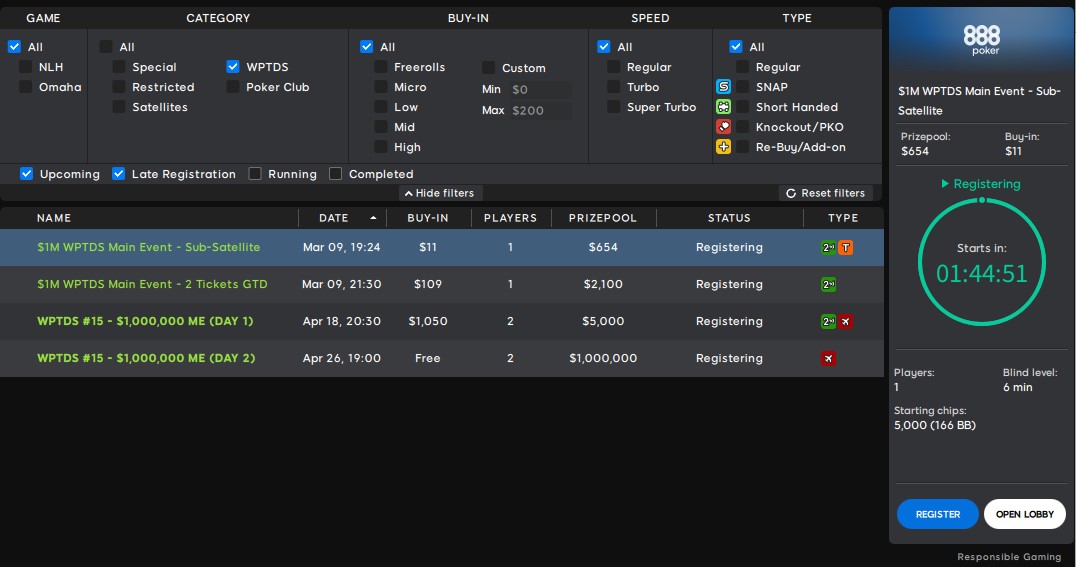Check the Category All checkbox
The image size is (1076, 567).
(106, 47)
